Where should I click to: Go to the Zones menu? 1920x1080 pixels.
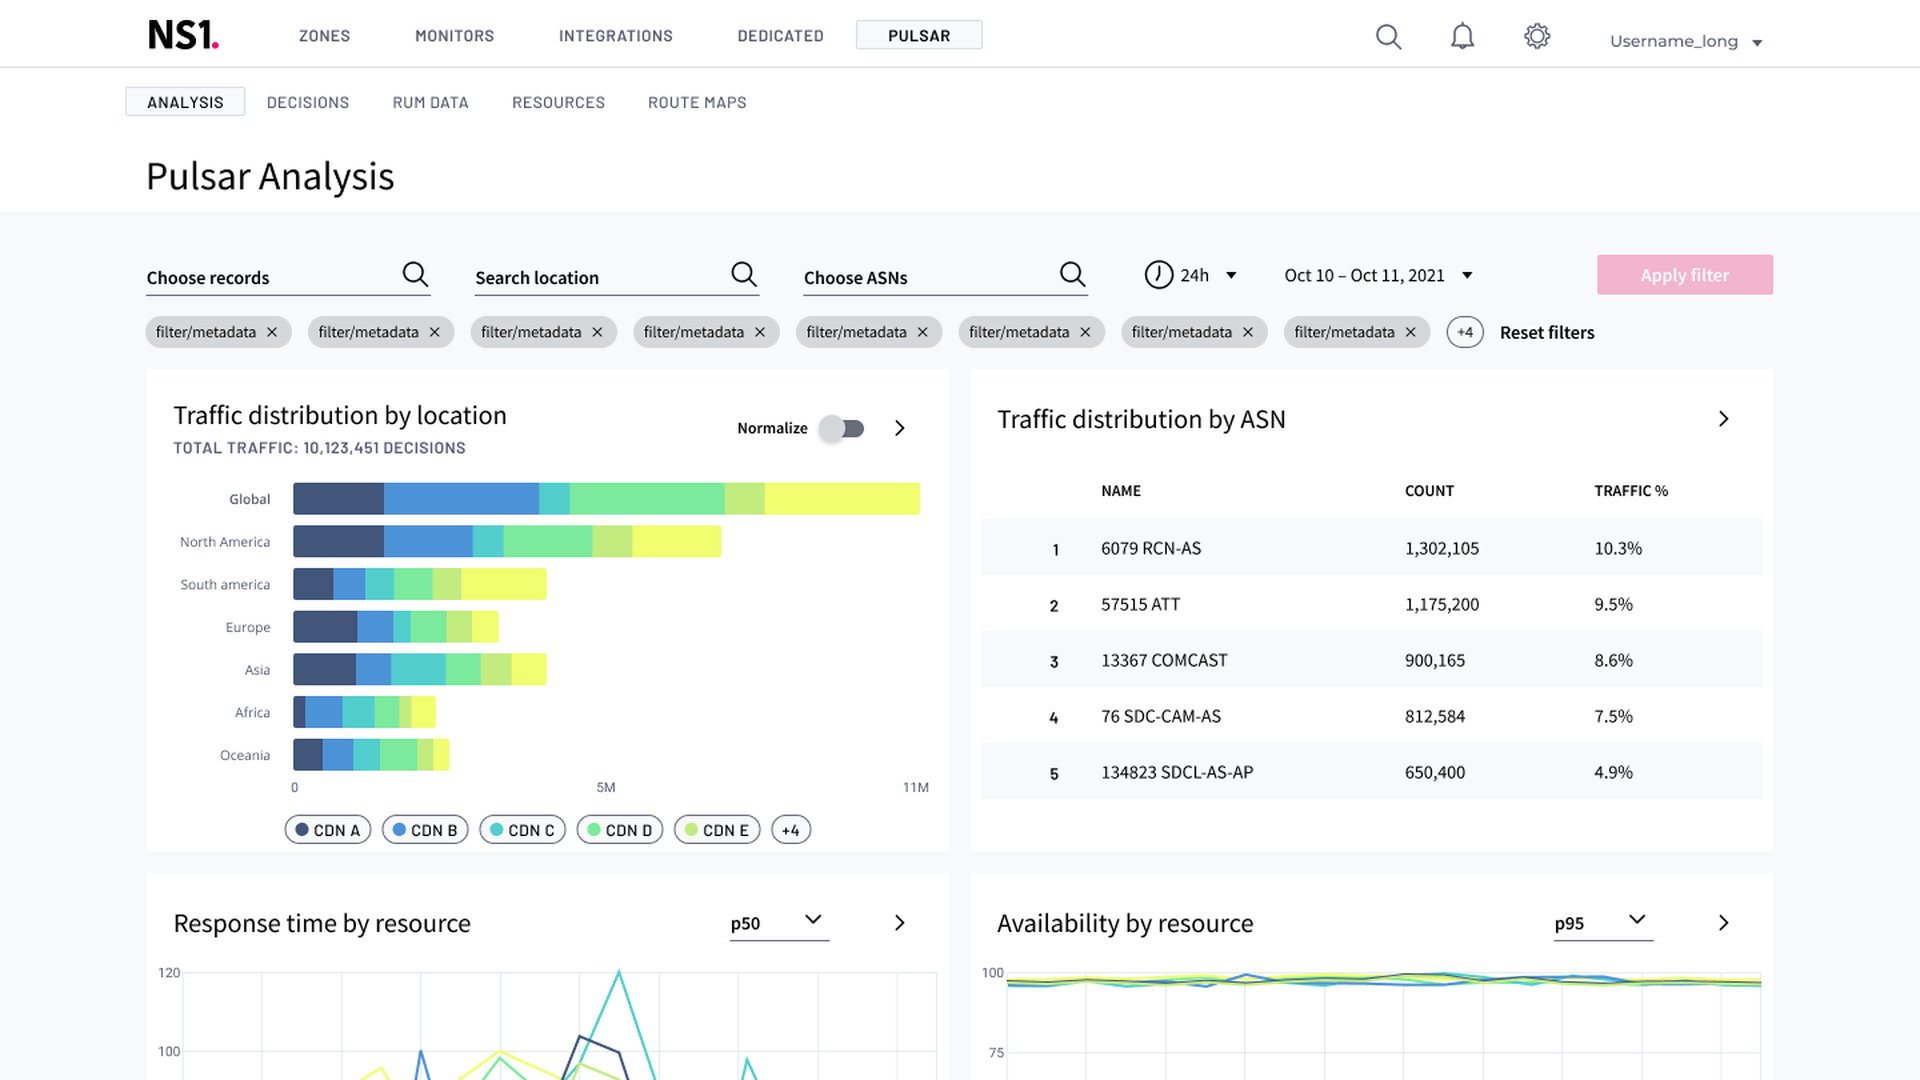tap(325, 36)
